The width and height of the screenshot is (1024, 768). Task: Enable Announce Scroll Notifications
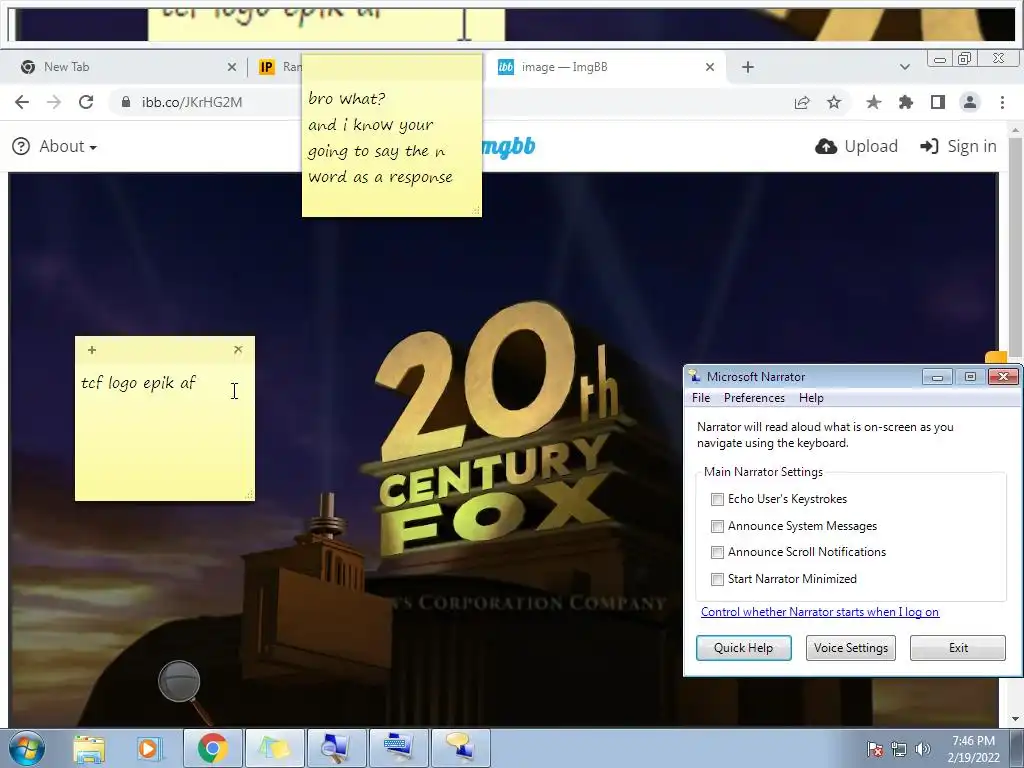717,552
